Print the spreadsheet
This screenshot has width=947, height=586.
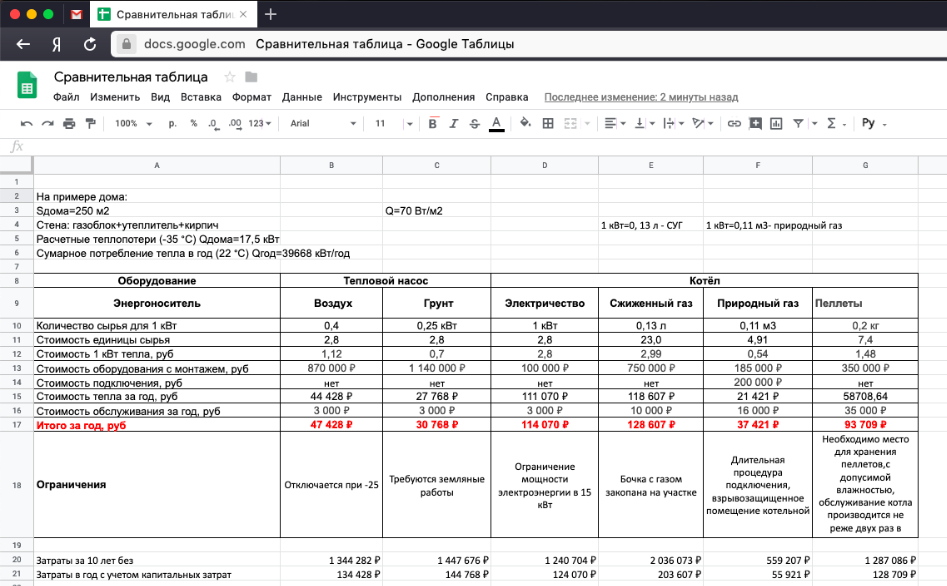69,124
